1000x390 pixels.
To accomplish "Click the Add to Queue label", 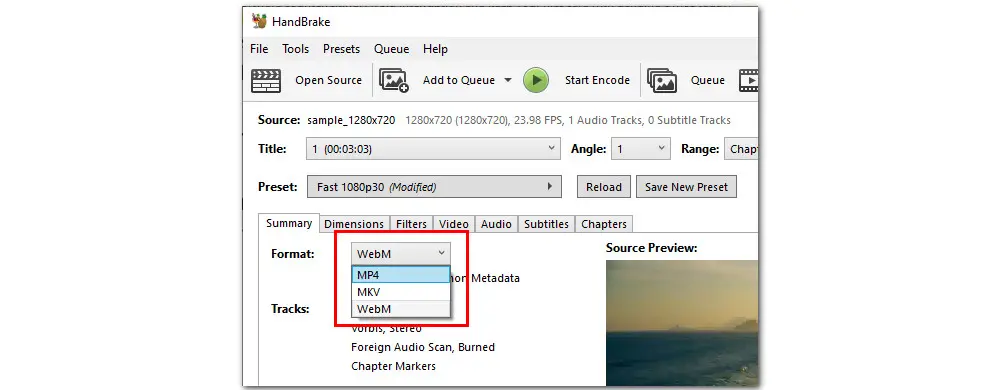I will coord(459,80).
